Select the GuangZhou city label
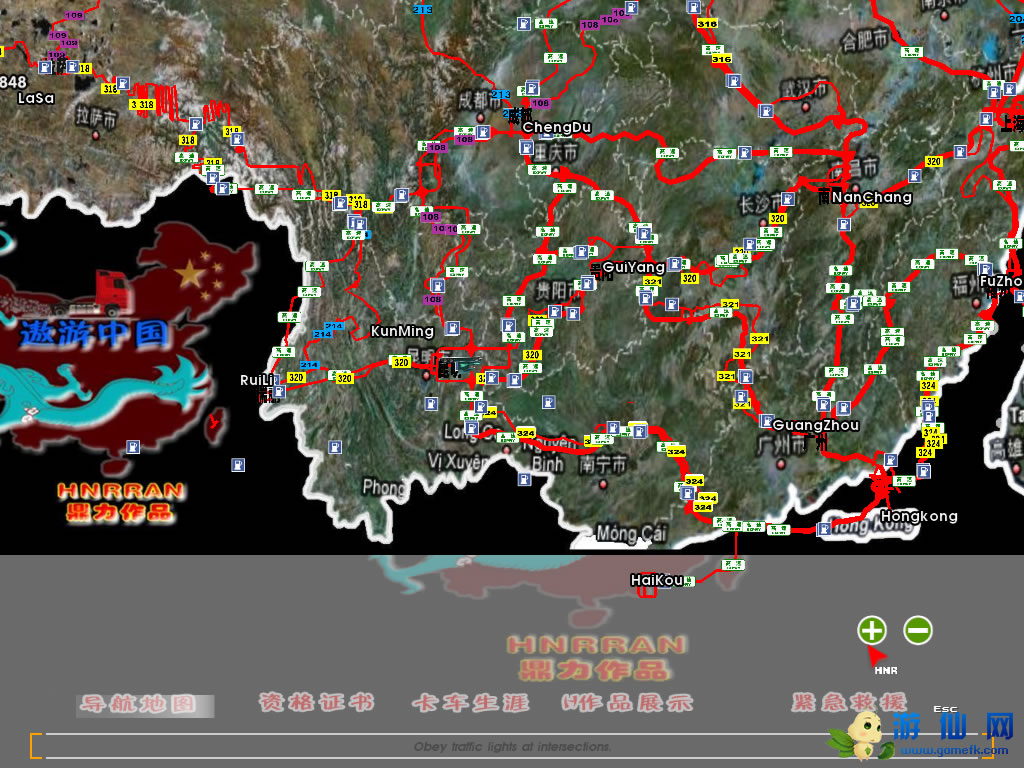This screenshot has width=1024, height=768. [x=816, y=425]
